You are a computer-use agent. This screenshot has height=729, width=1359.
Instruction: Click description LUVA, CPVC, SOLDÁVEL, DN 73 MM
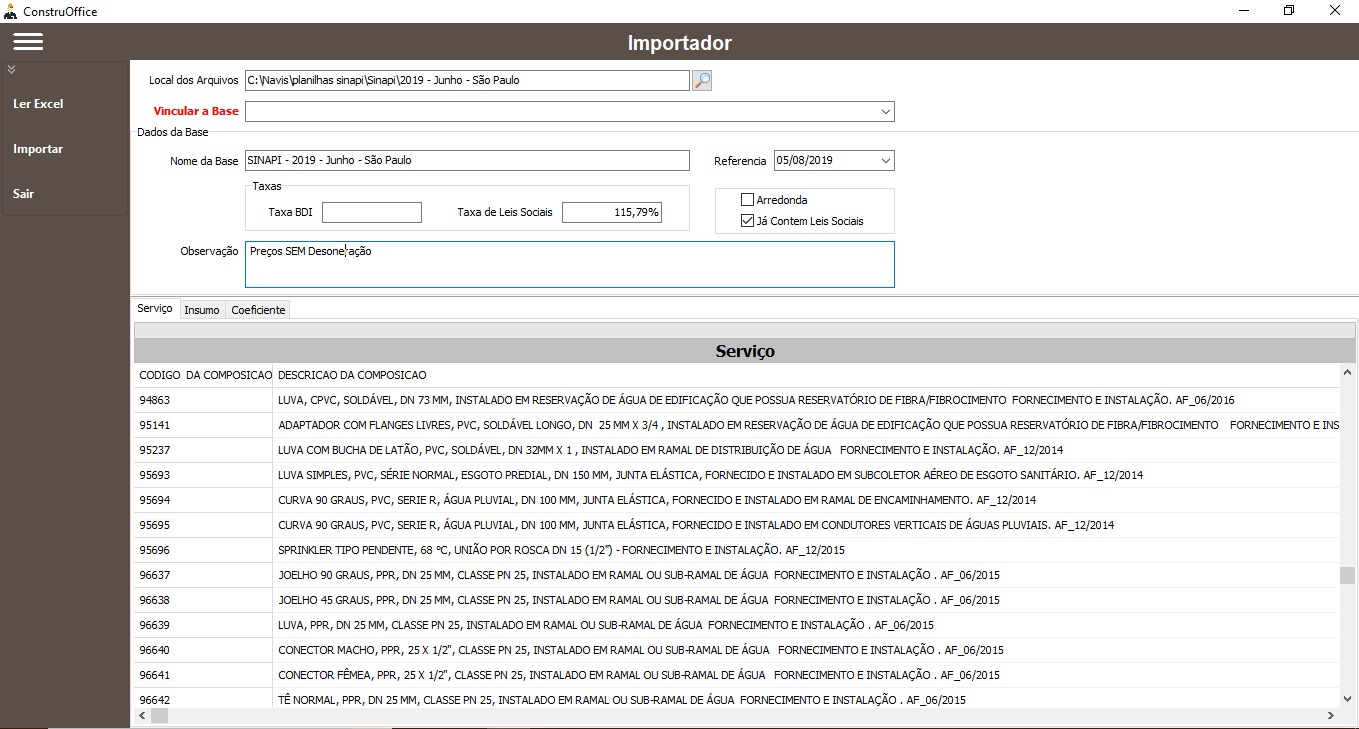pos(756,400)
